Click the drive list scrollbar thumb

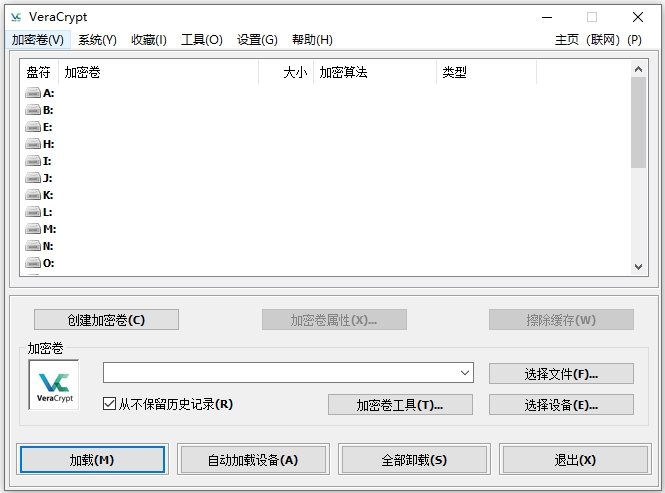638,123
